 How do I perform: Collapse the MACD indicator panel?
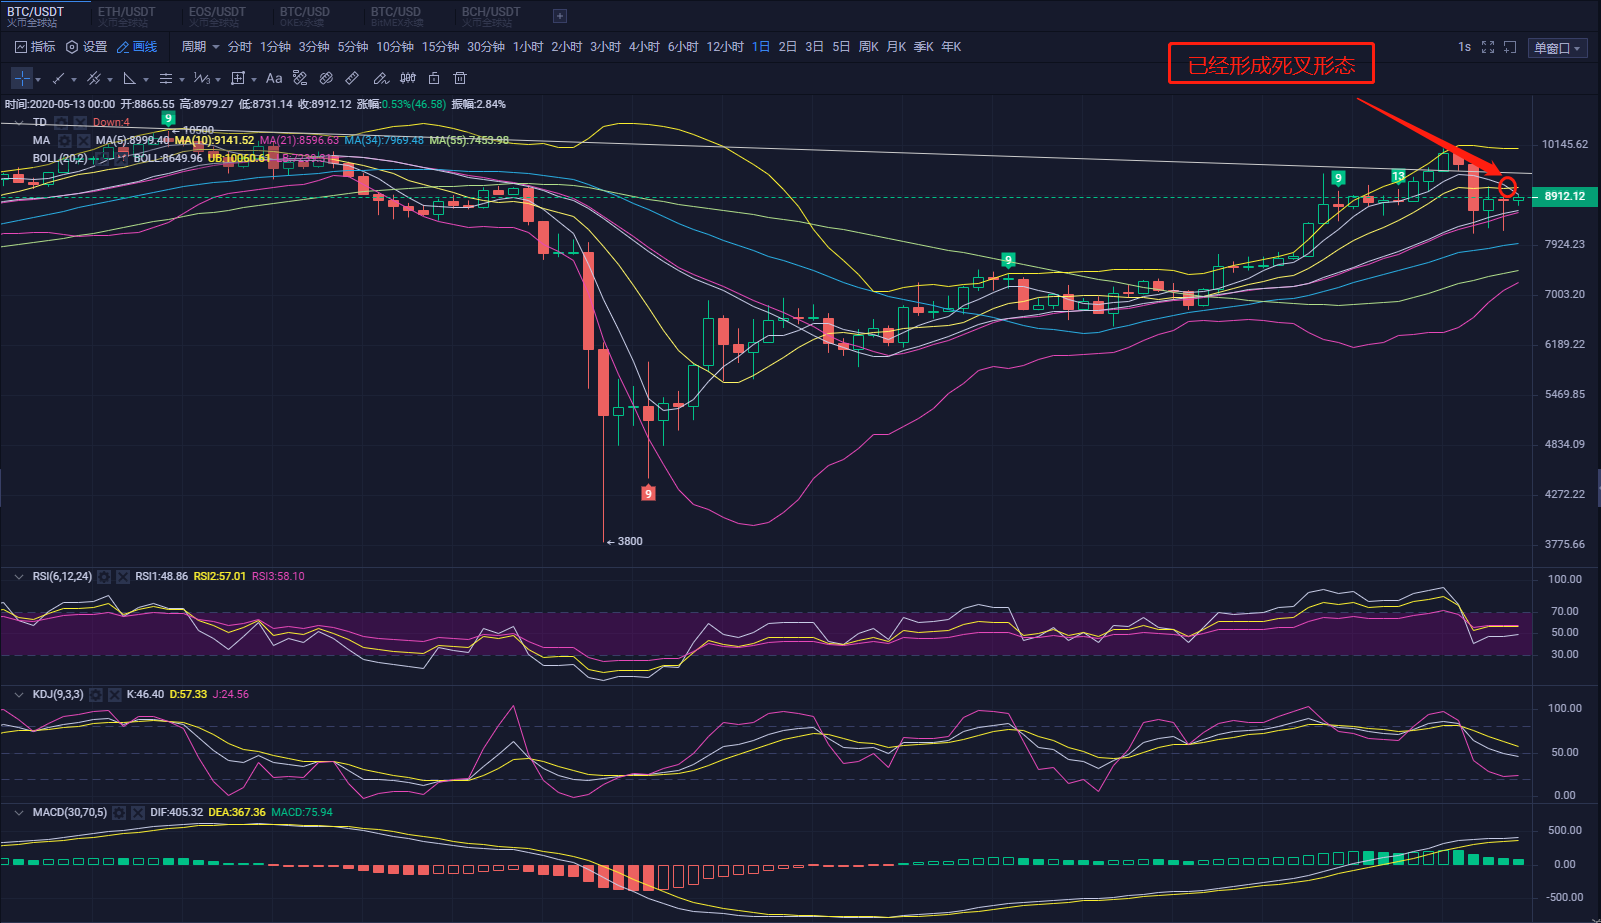point(19,813)
